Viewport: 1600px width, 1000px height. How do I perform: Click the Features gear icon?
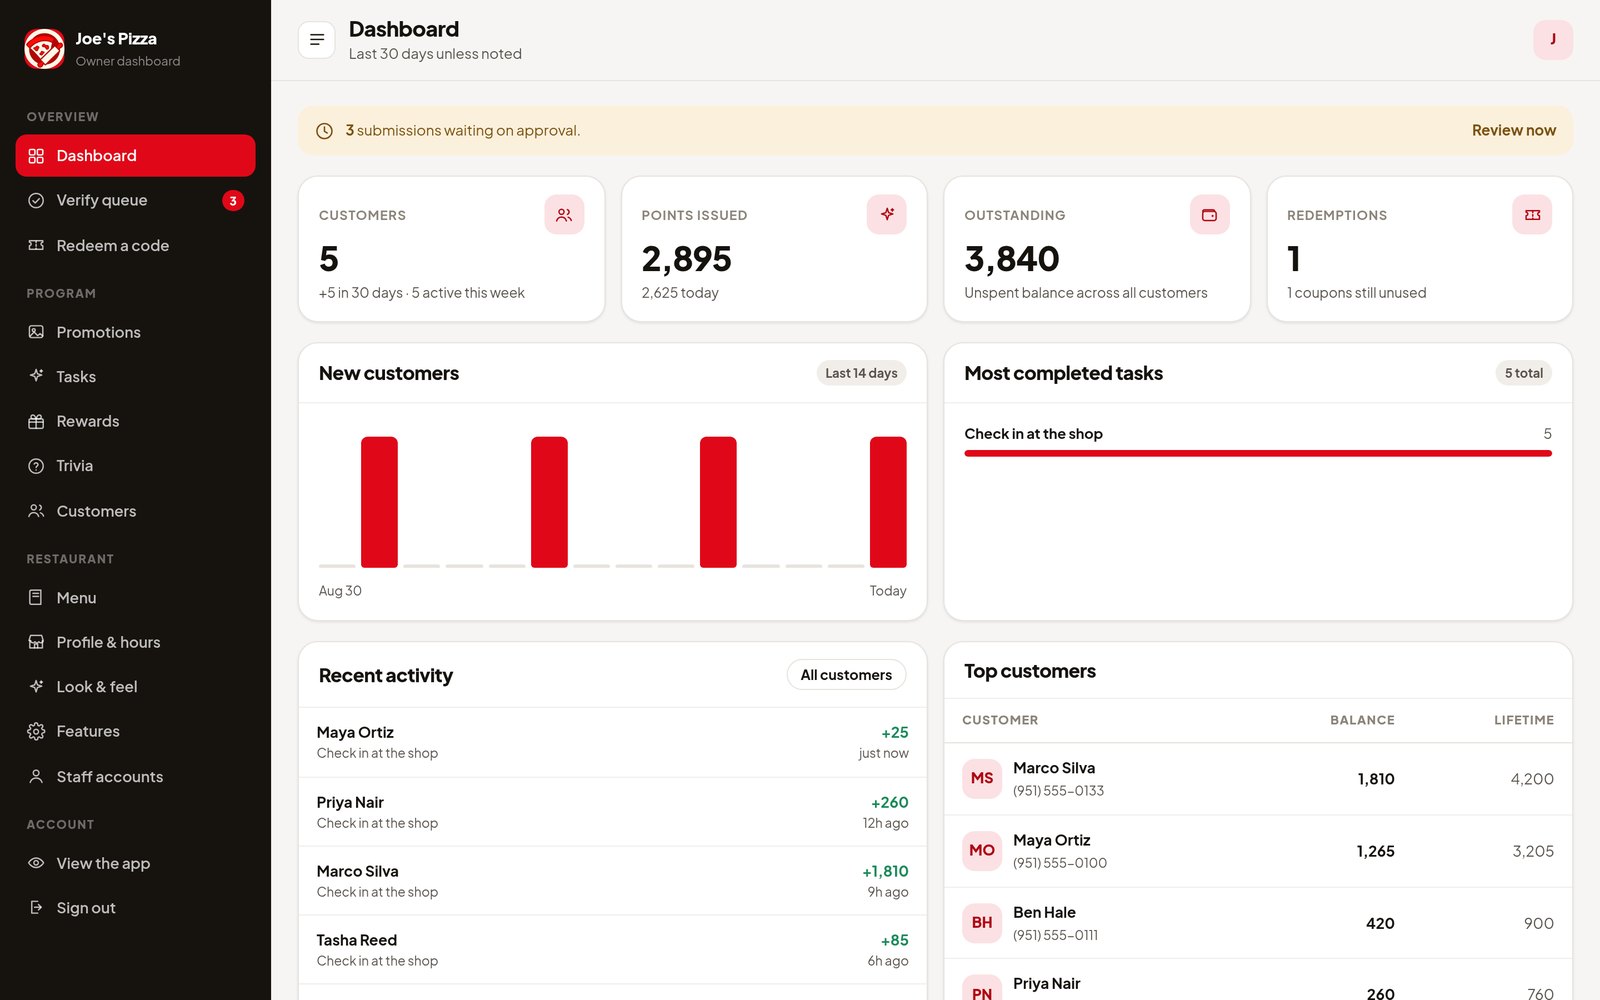tap(36, 731)
